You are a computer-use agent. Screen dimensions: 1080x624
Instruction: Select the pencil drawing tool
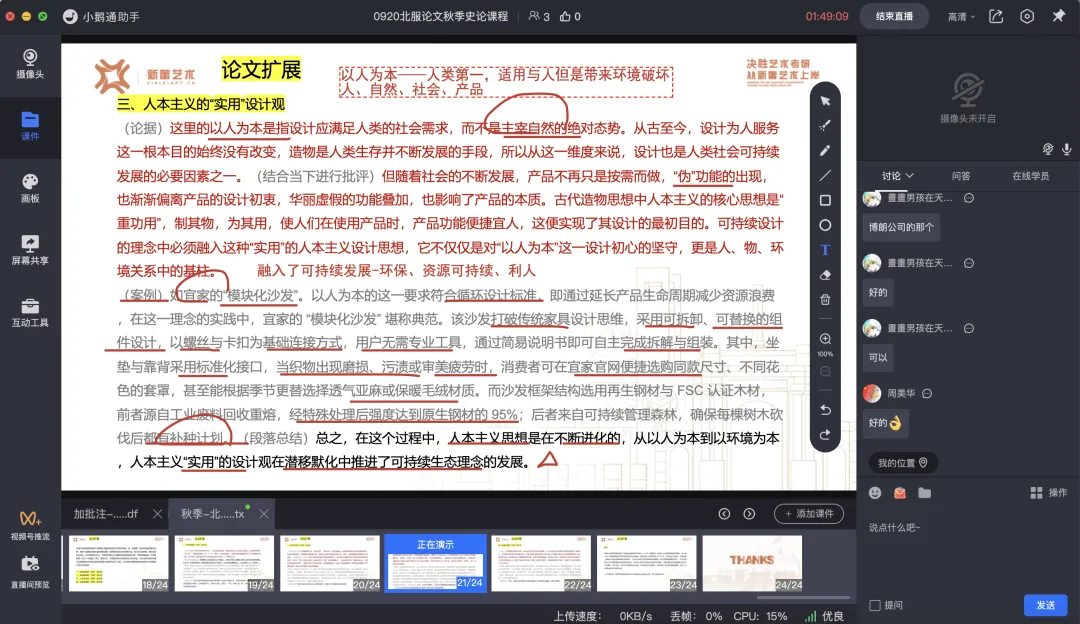(x=825, y=150)
